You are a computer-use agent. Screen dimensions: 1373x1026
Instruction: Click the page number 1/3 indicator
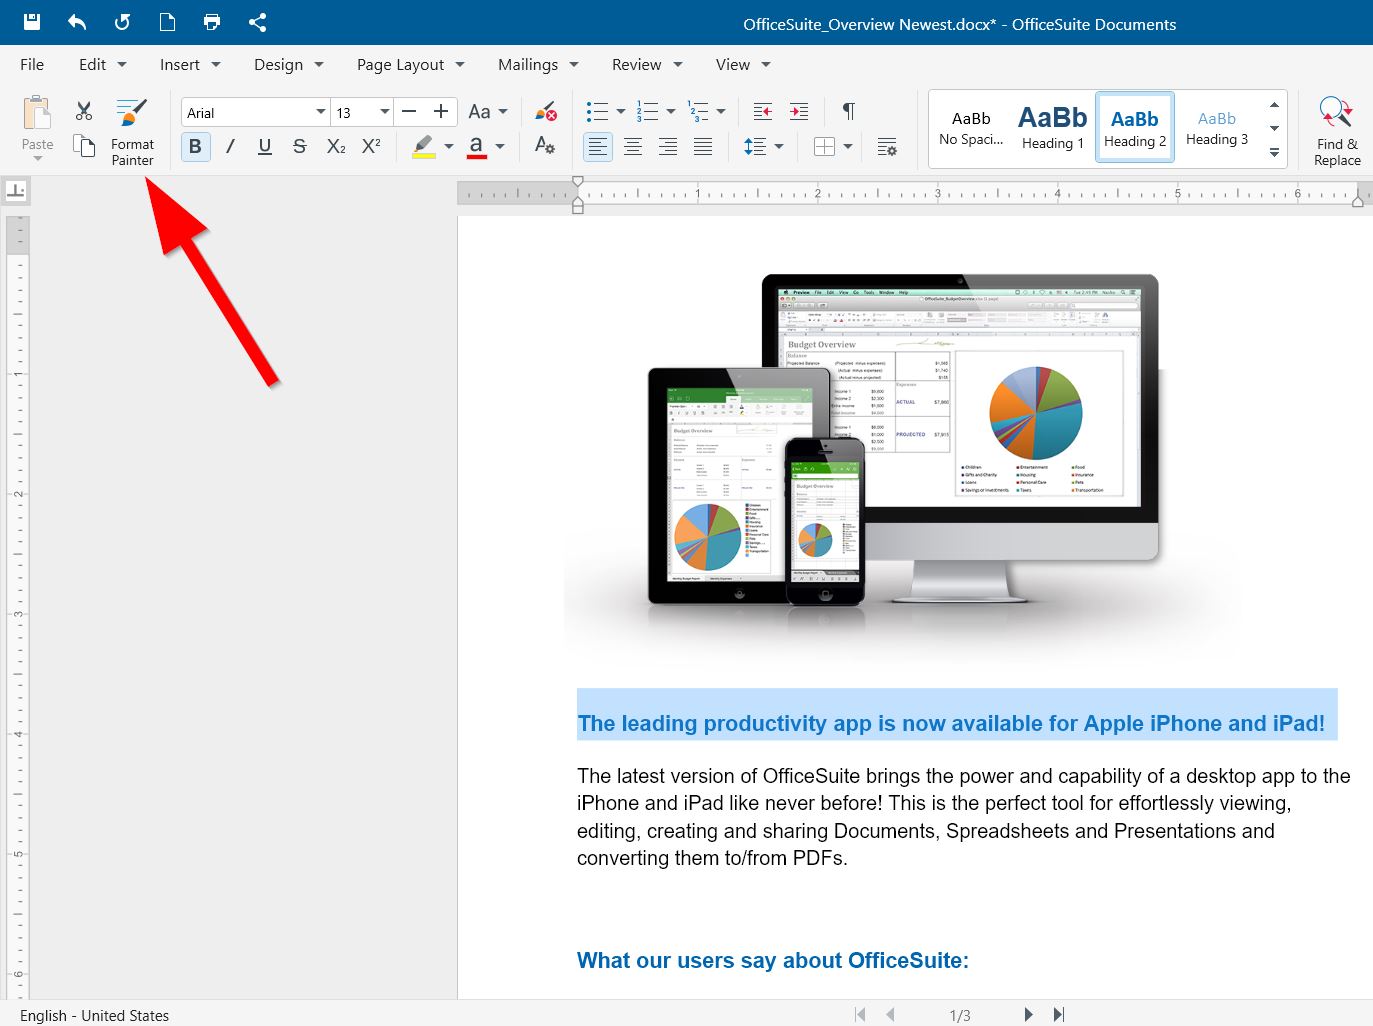tap(959, 1015)
